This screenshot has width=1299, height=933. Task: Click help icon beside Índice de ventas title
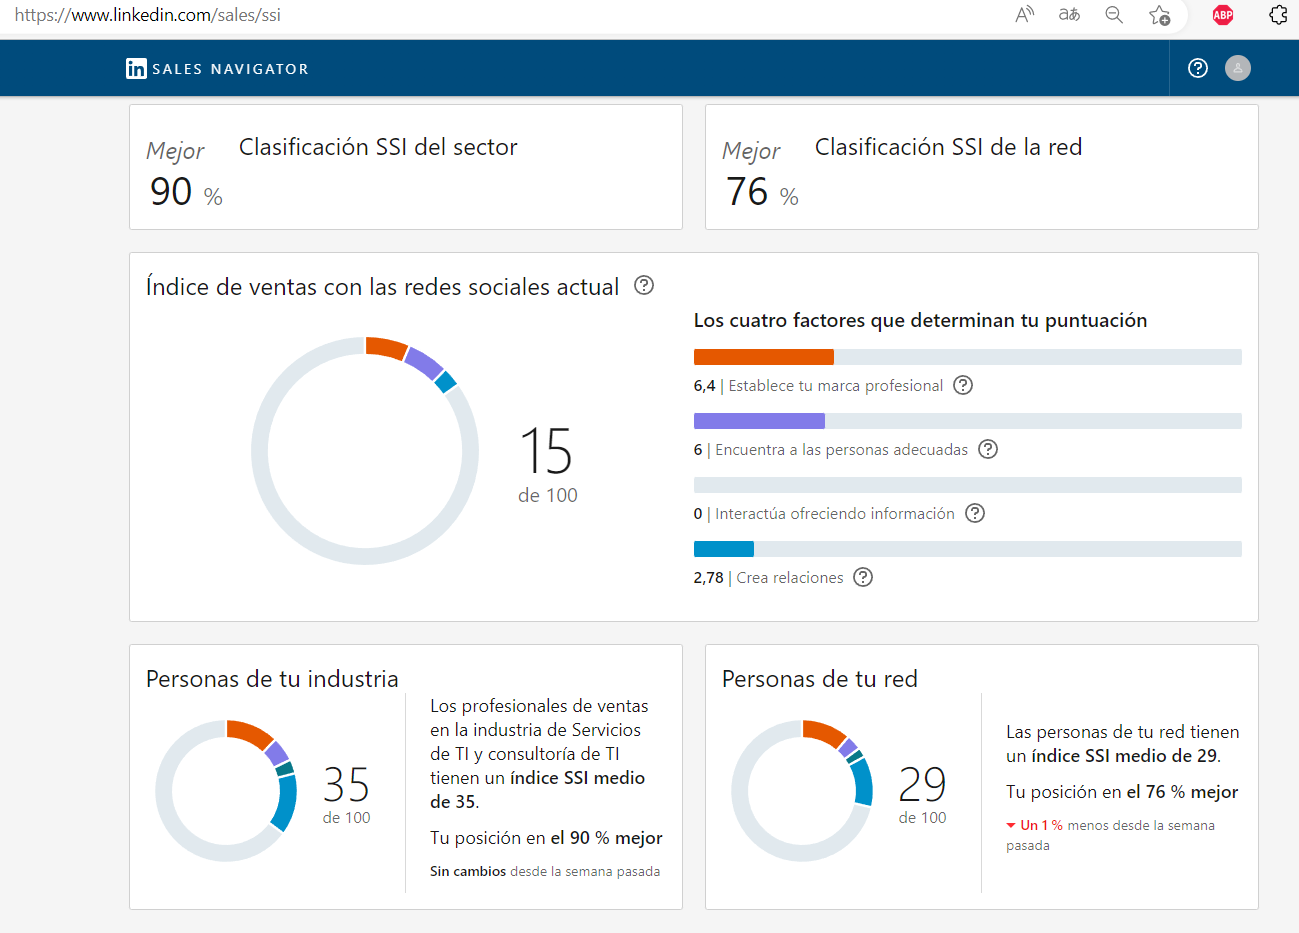[x=644, y=285]
